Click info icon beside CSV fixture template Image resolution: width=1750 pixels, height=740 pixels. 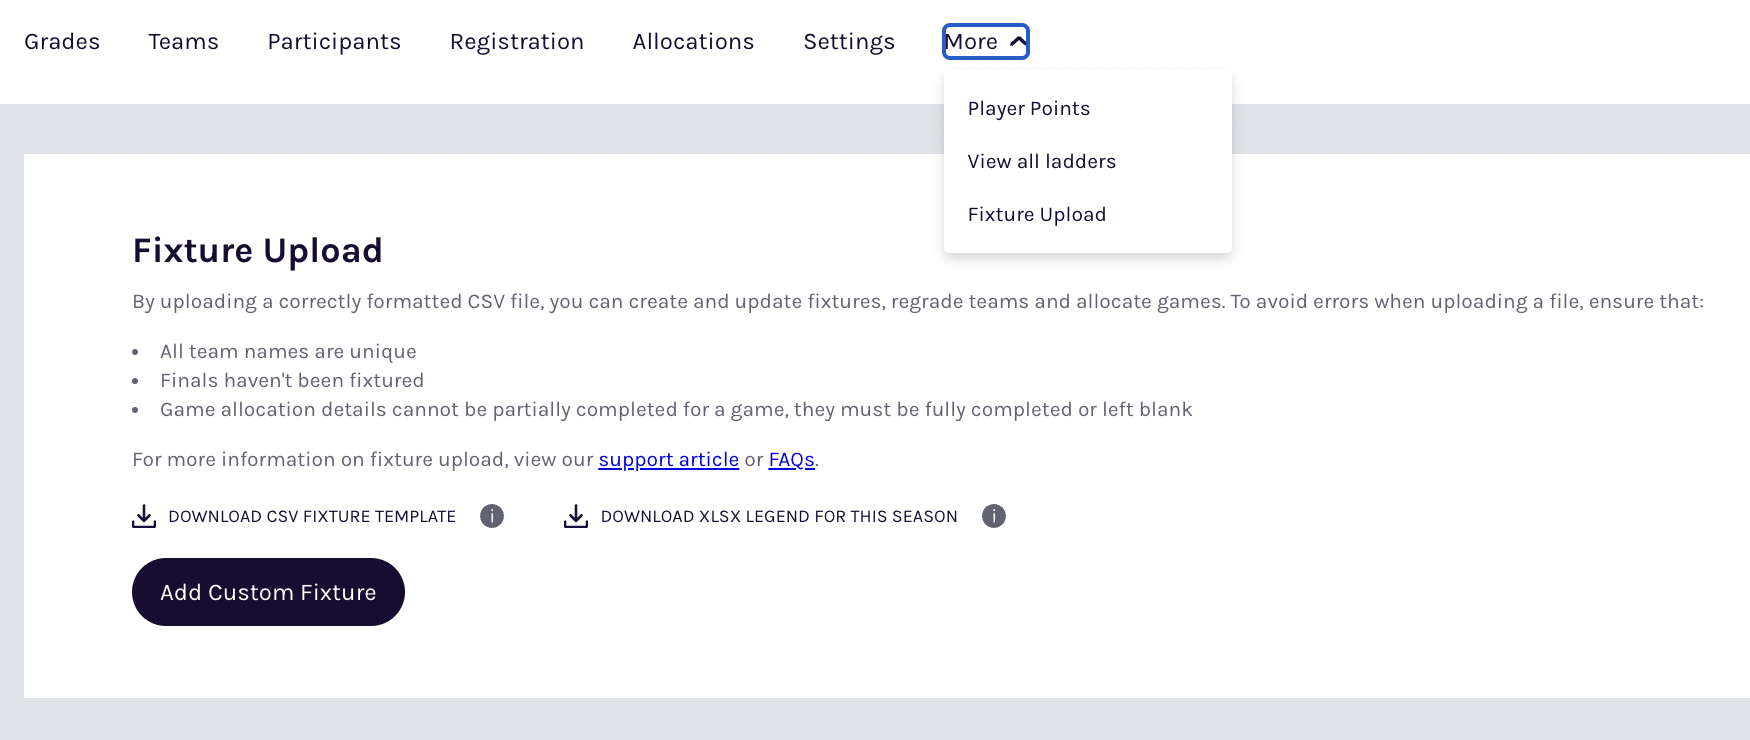click(x=492, y=516)
